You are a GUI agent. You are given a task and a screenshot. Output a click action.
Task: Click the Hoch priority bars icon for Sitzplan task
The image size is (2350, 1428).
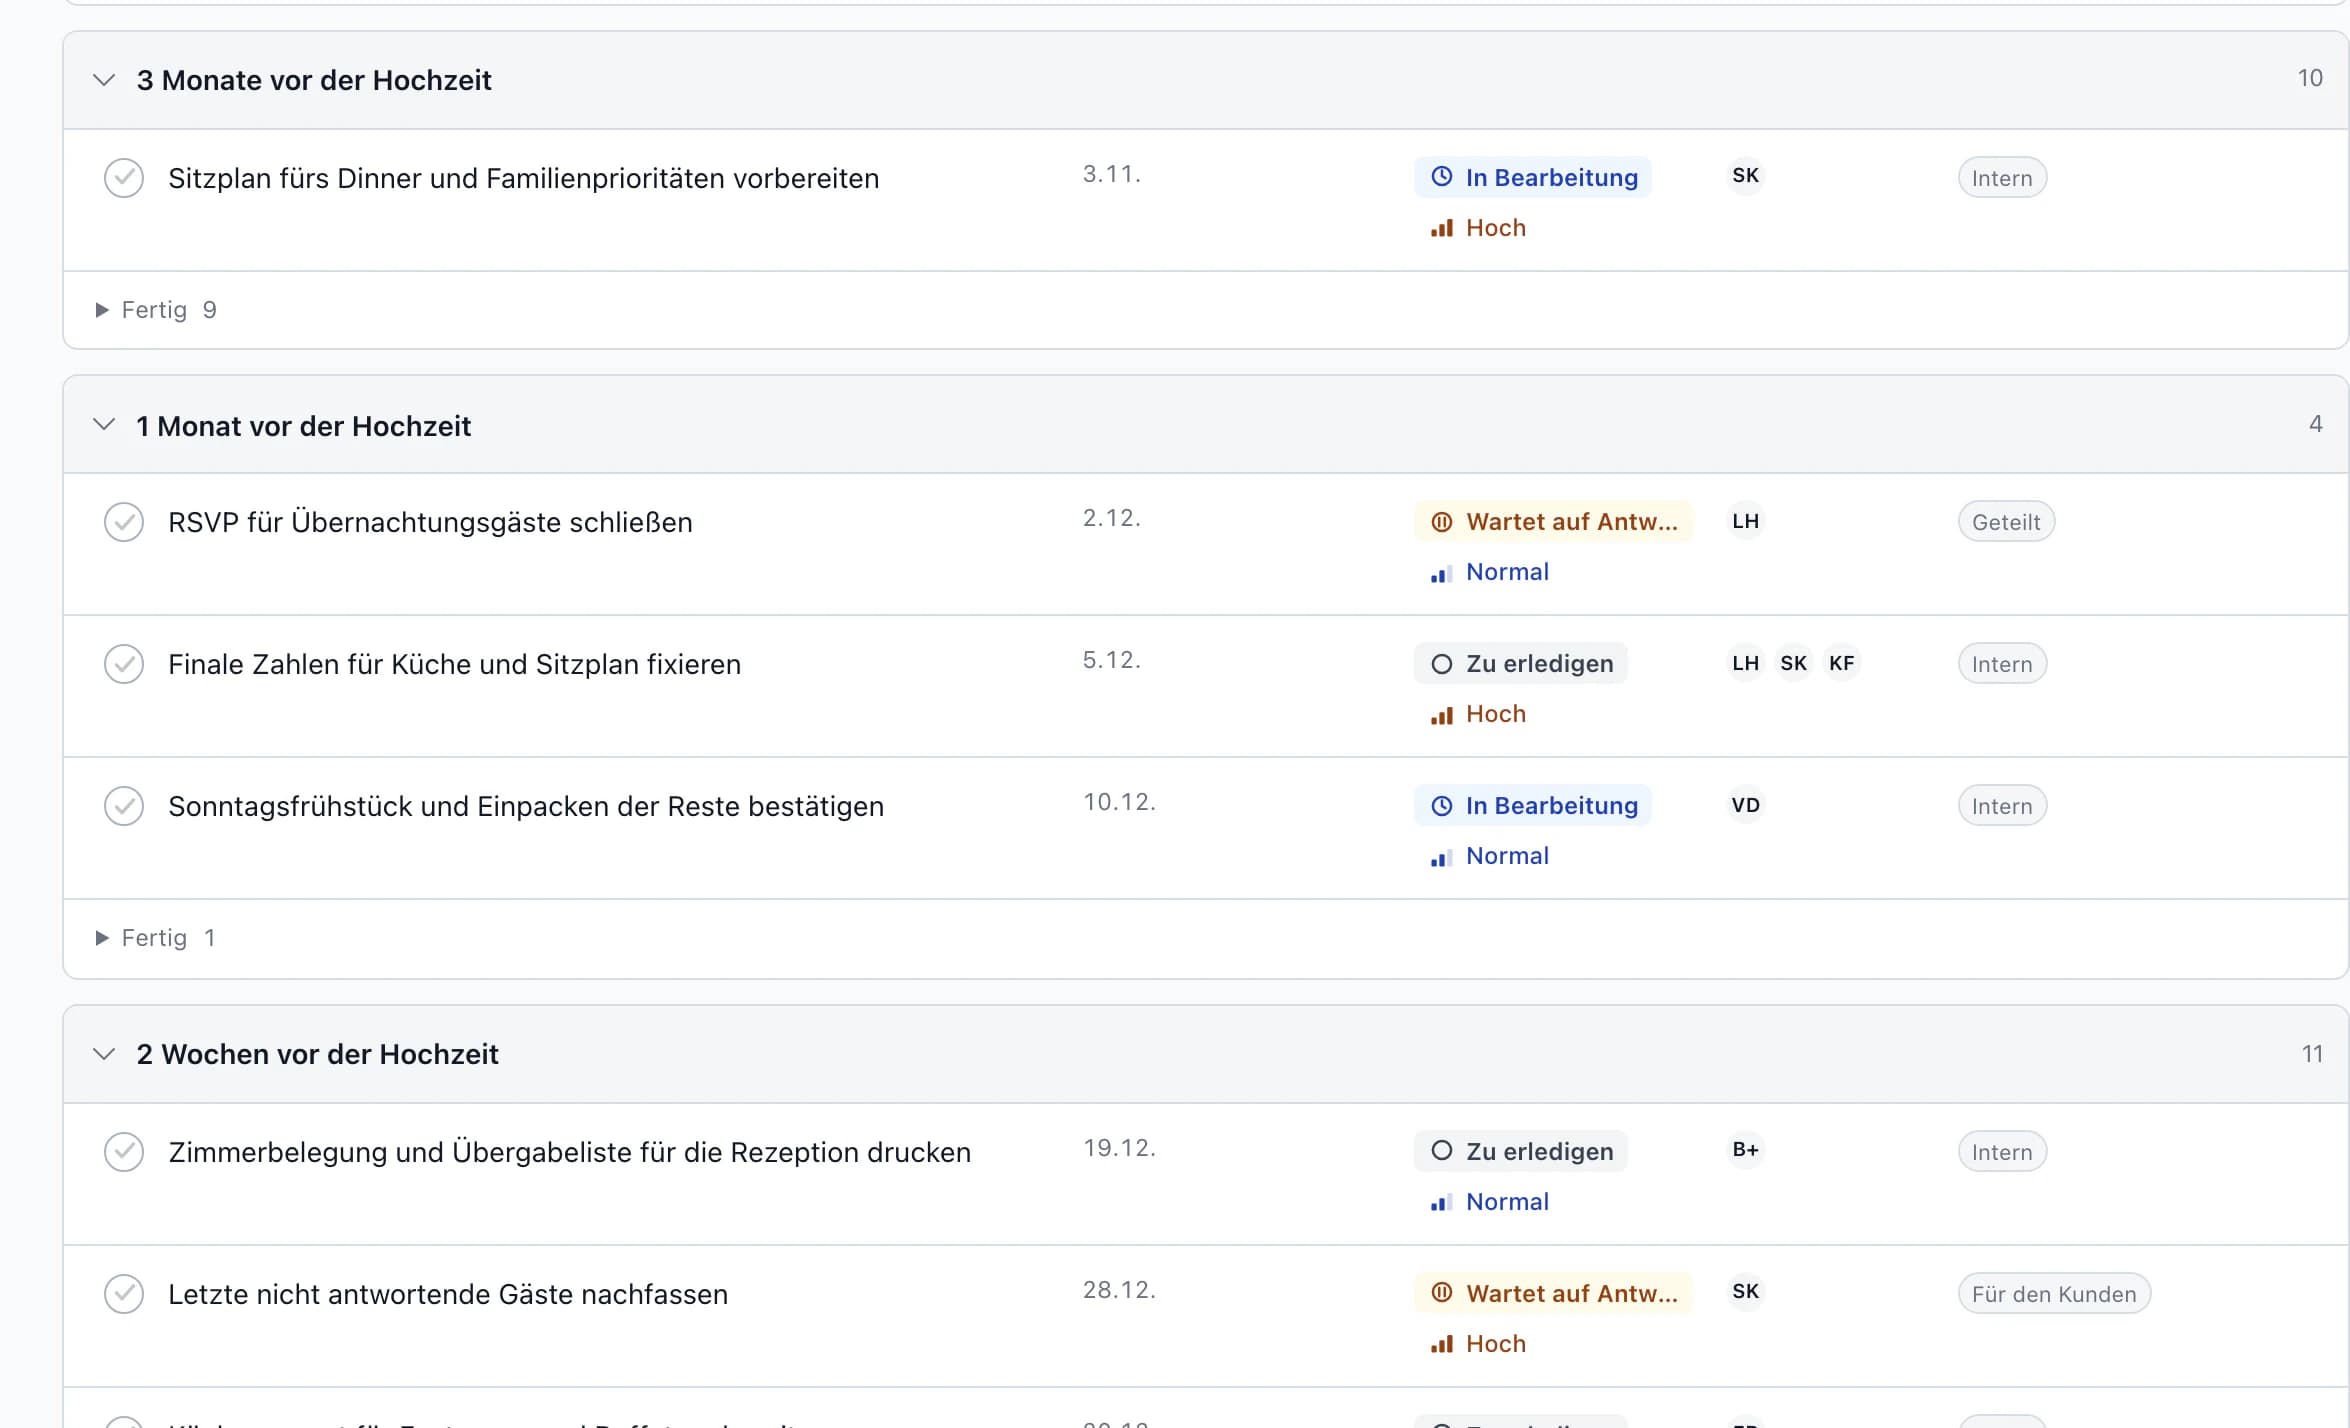pos(1441,228)
